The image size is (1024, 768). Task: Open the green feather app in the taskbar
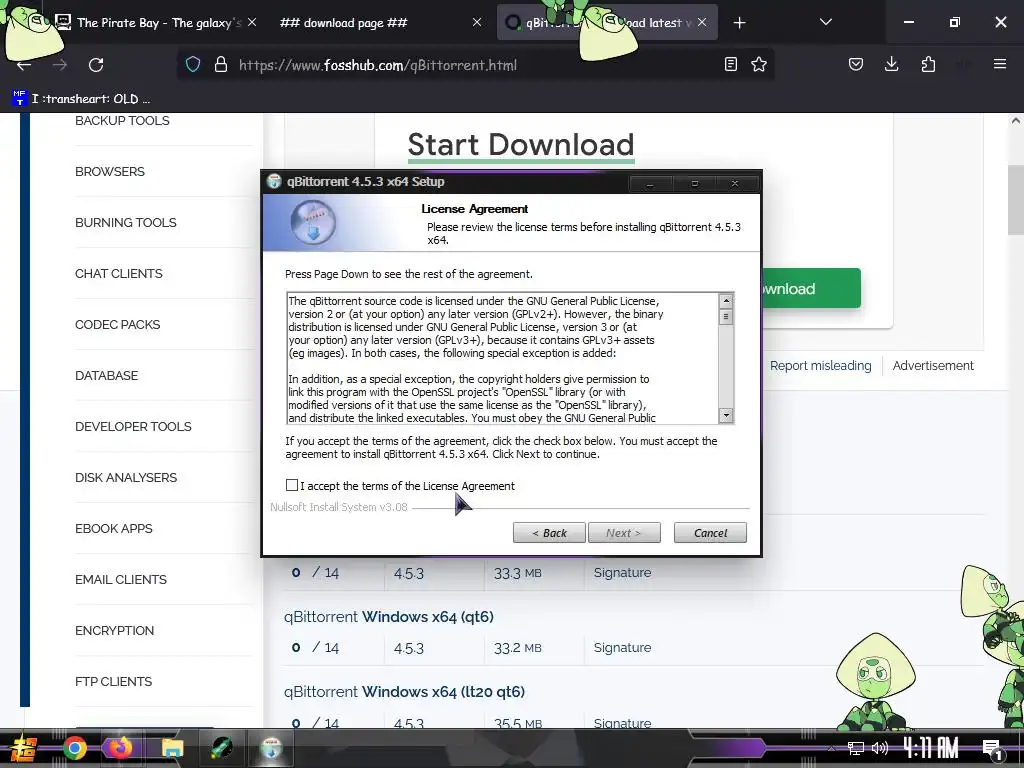tap(221, 748)
